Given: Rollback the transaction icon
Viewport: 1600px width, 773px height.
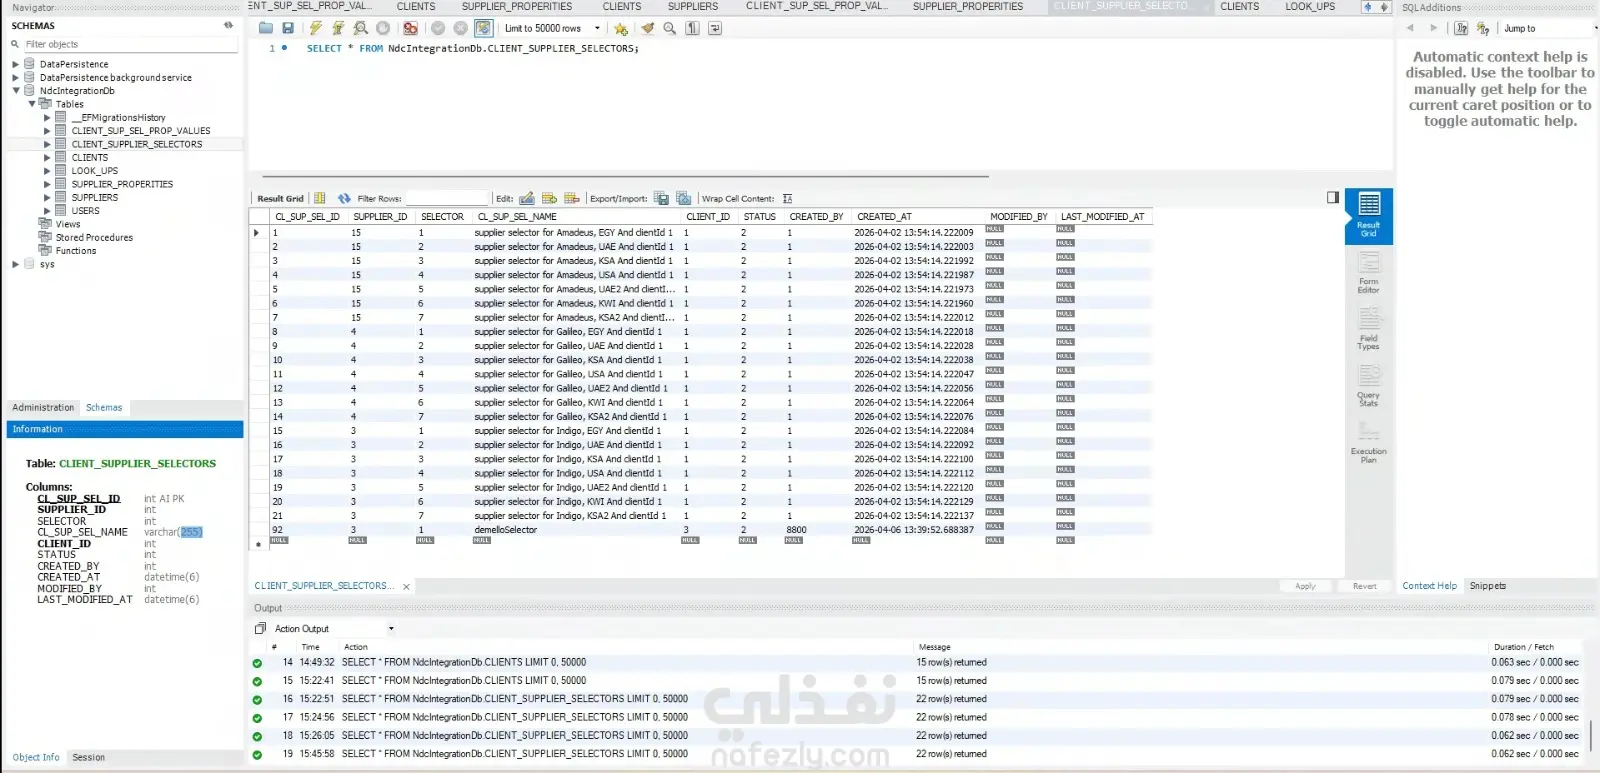Looking at the screenshot, I should pyautogui.click(x=460, y=28).
